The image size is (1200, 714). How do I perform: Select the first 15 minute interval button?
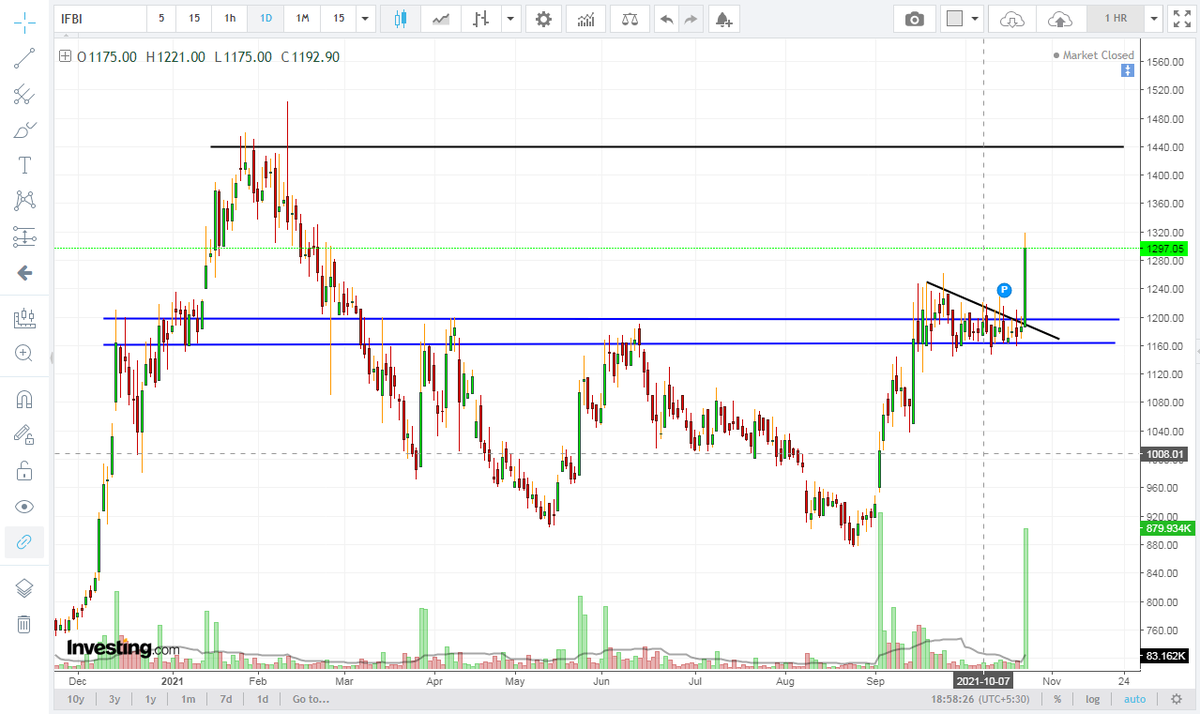pos(195,18)
